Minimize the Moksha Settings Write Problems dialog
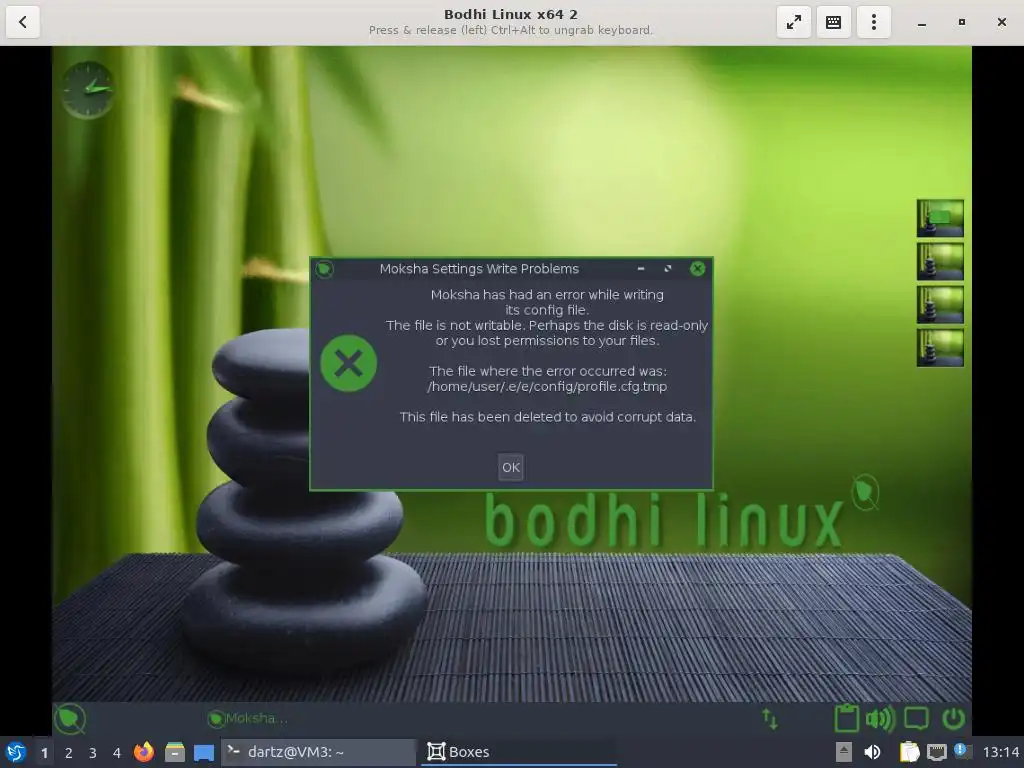This screenshot has width=1024, height=768. click(x=641, y=268)
